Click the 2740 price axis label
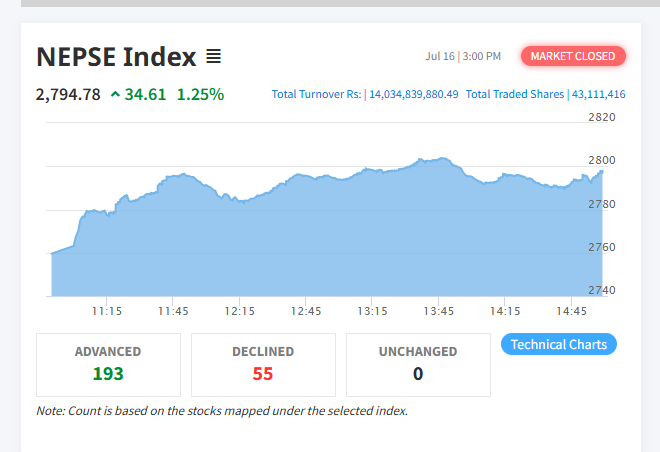Image resolution: width=660 pixels, height=452 pixels. click(x=601, y=290)
